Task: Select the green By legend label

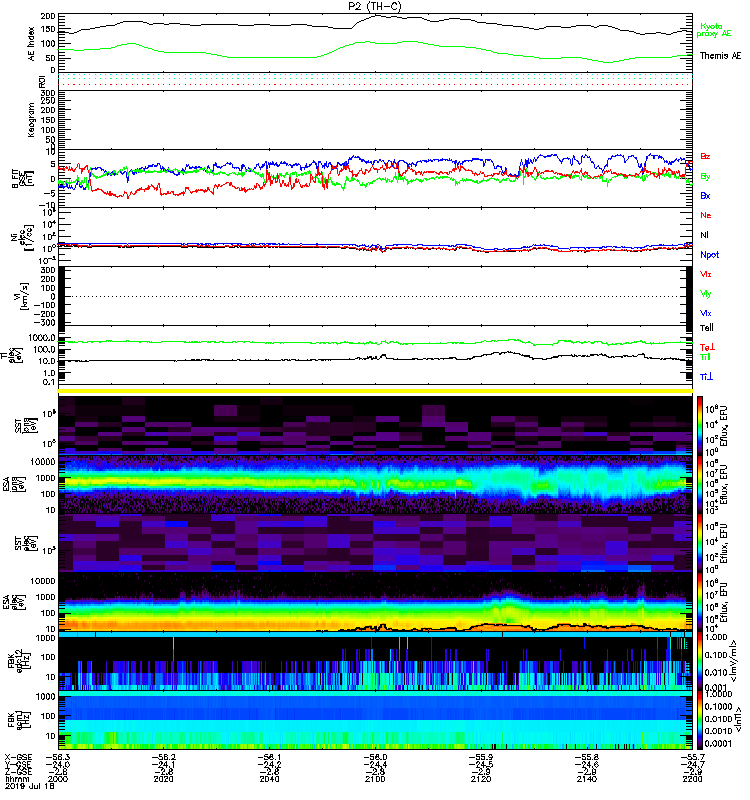Action: click(705, 177)
